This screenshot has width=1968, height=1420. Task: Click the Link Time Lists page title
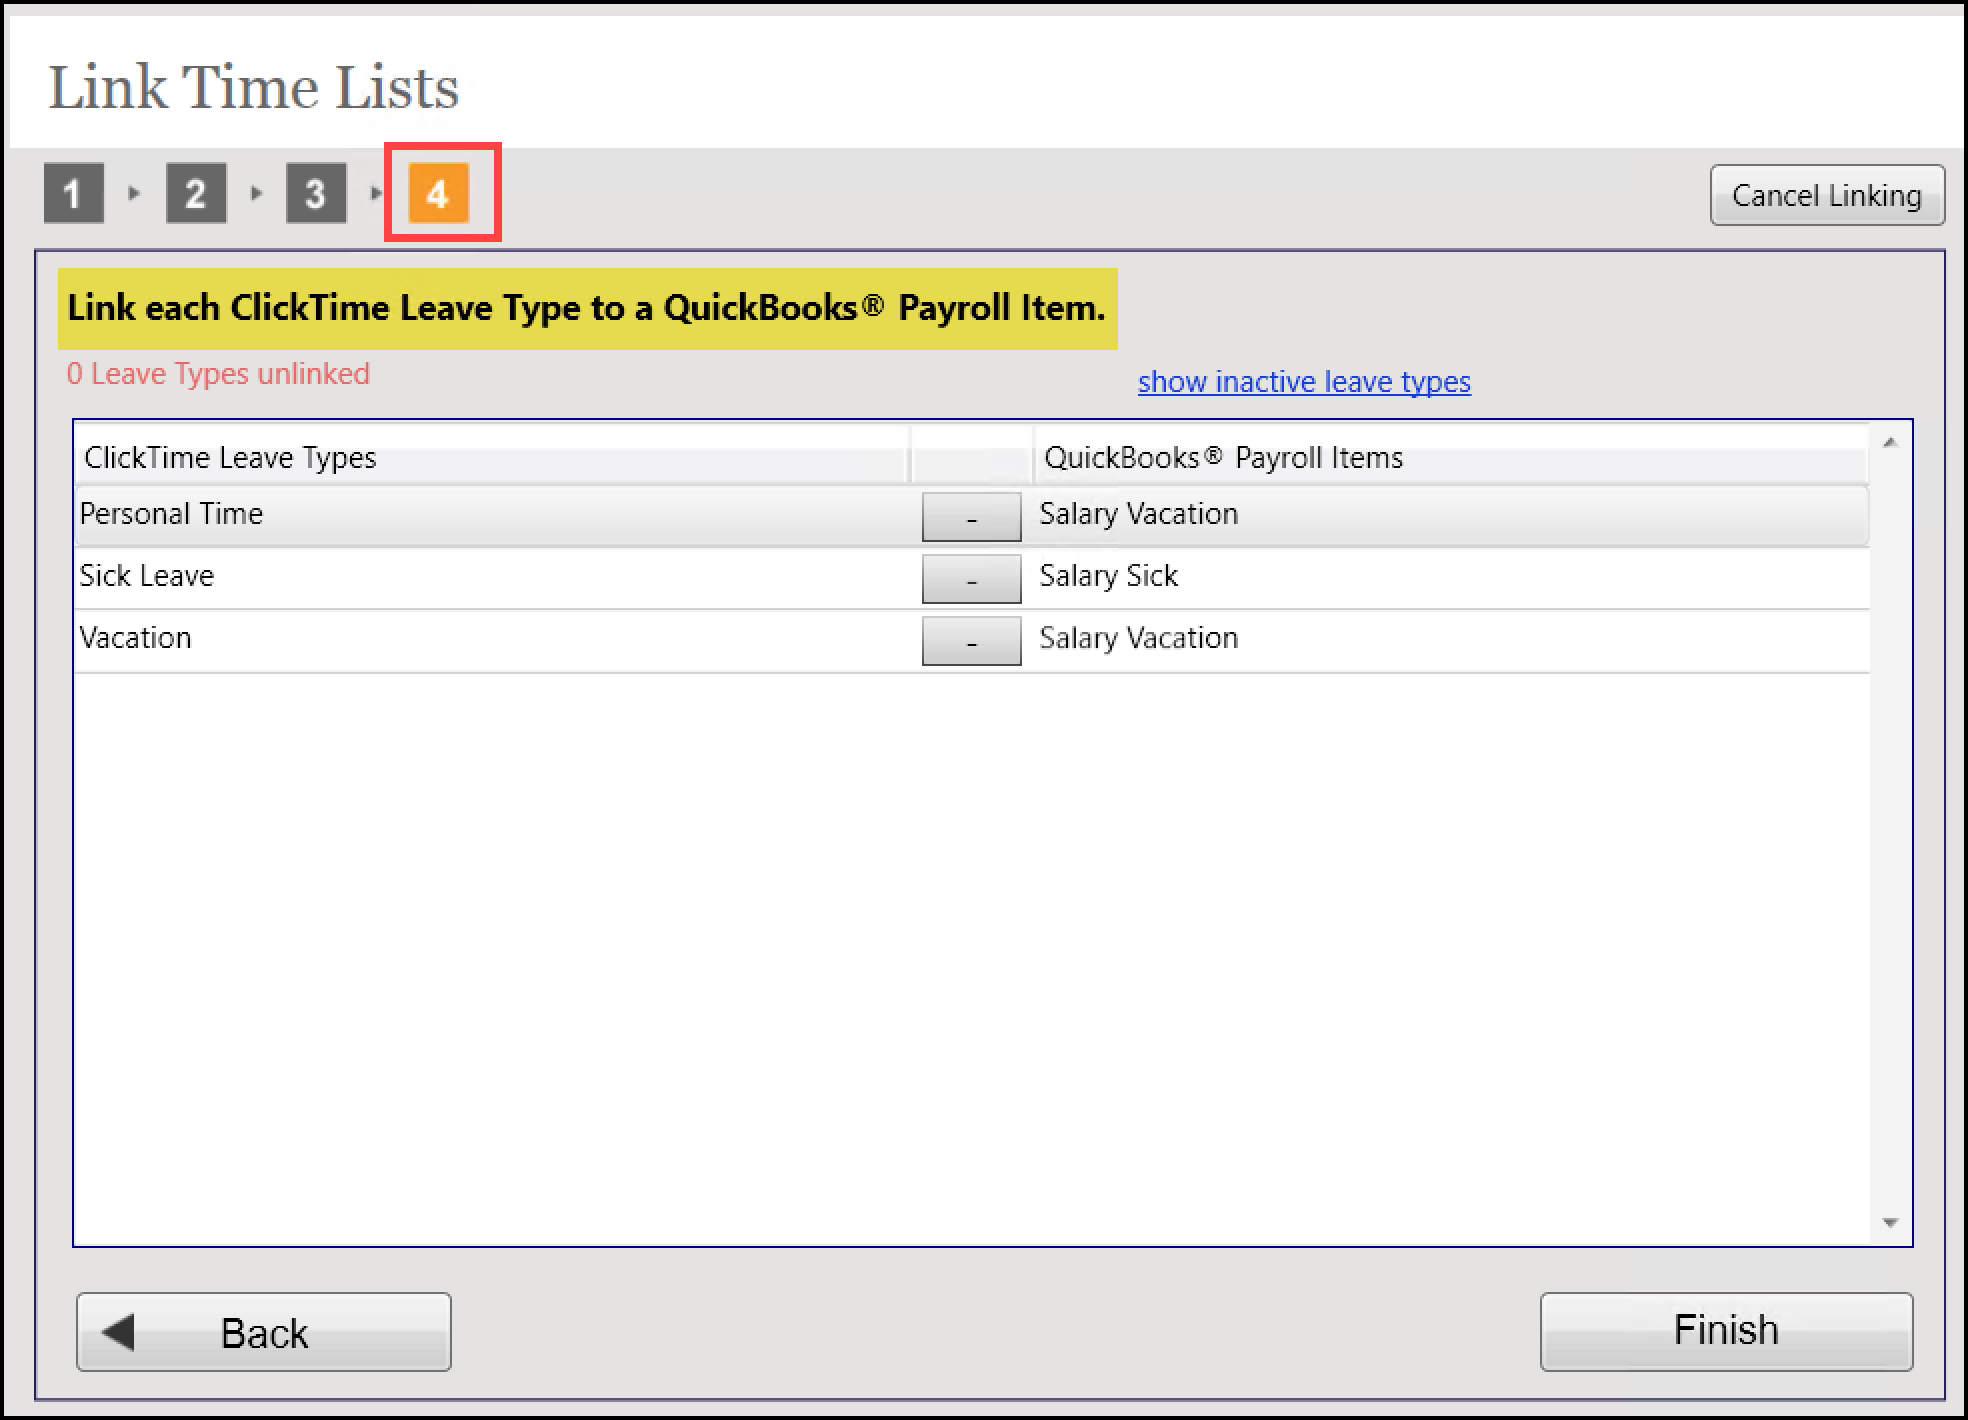pyautogui.click(x=254, y=87)
